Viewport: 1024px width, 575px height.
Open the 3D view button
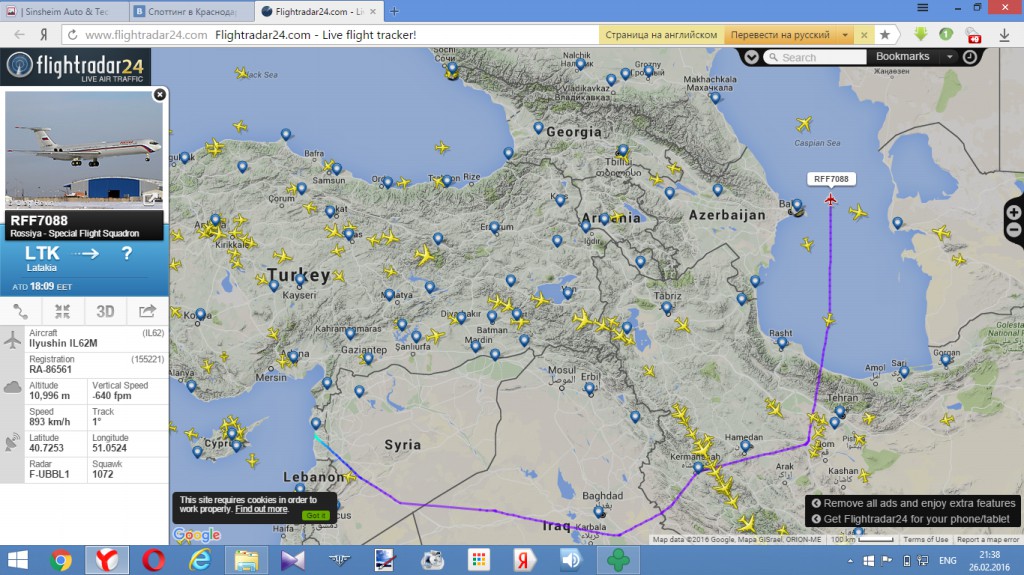(105, 312)
